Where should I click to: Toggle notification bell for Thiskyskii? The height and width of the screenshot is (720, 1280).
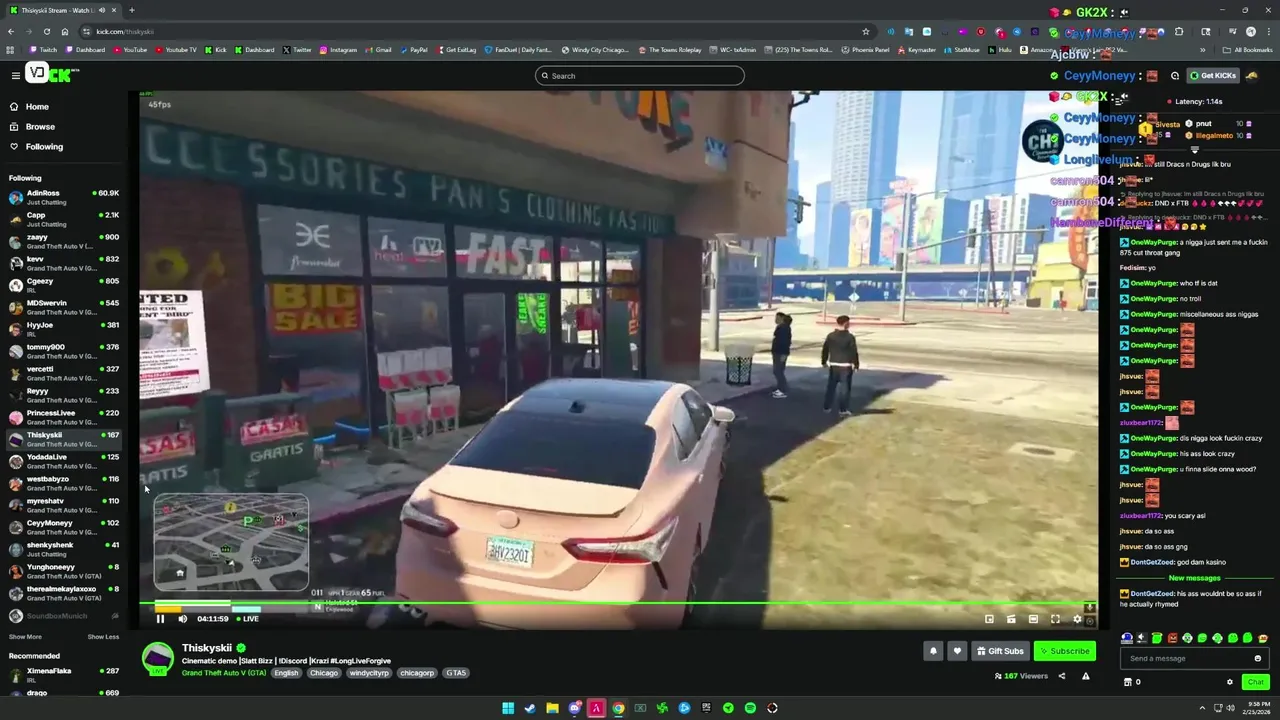point(933,651)
